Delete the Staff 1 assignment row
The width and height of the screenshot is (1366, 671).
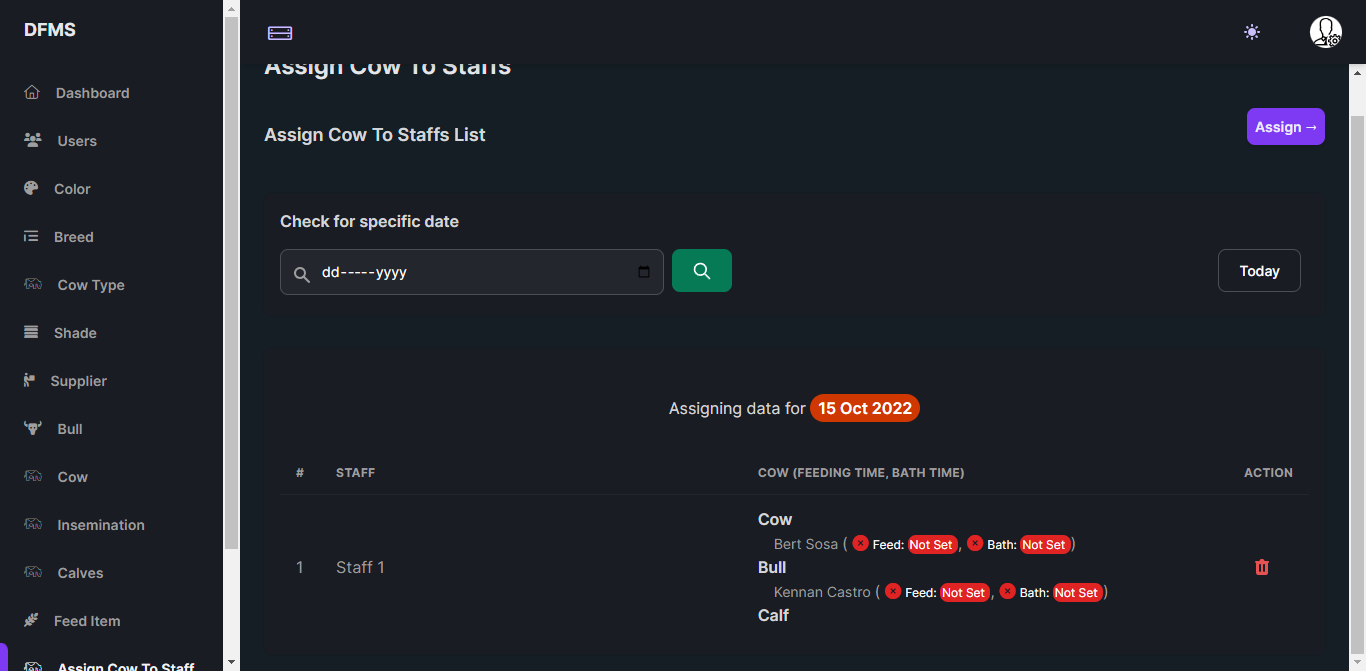point(1262,567)
